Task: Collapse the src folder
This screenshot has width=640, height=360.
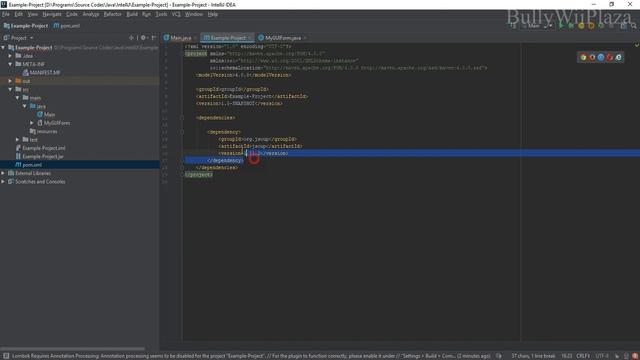Action: click(x=11, y=89)
